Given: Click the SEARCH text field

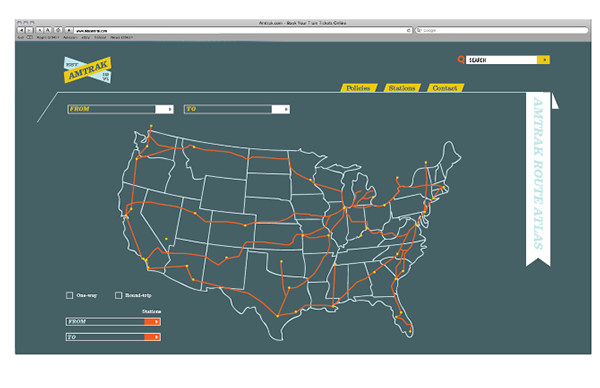Looking at the screenshot, I should [501, 60].
